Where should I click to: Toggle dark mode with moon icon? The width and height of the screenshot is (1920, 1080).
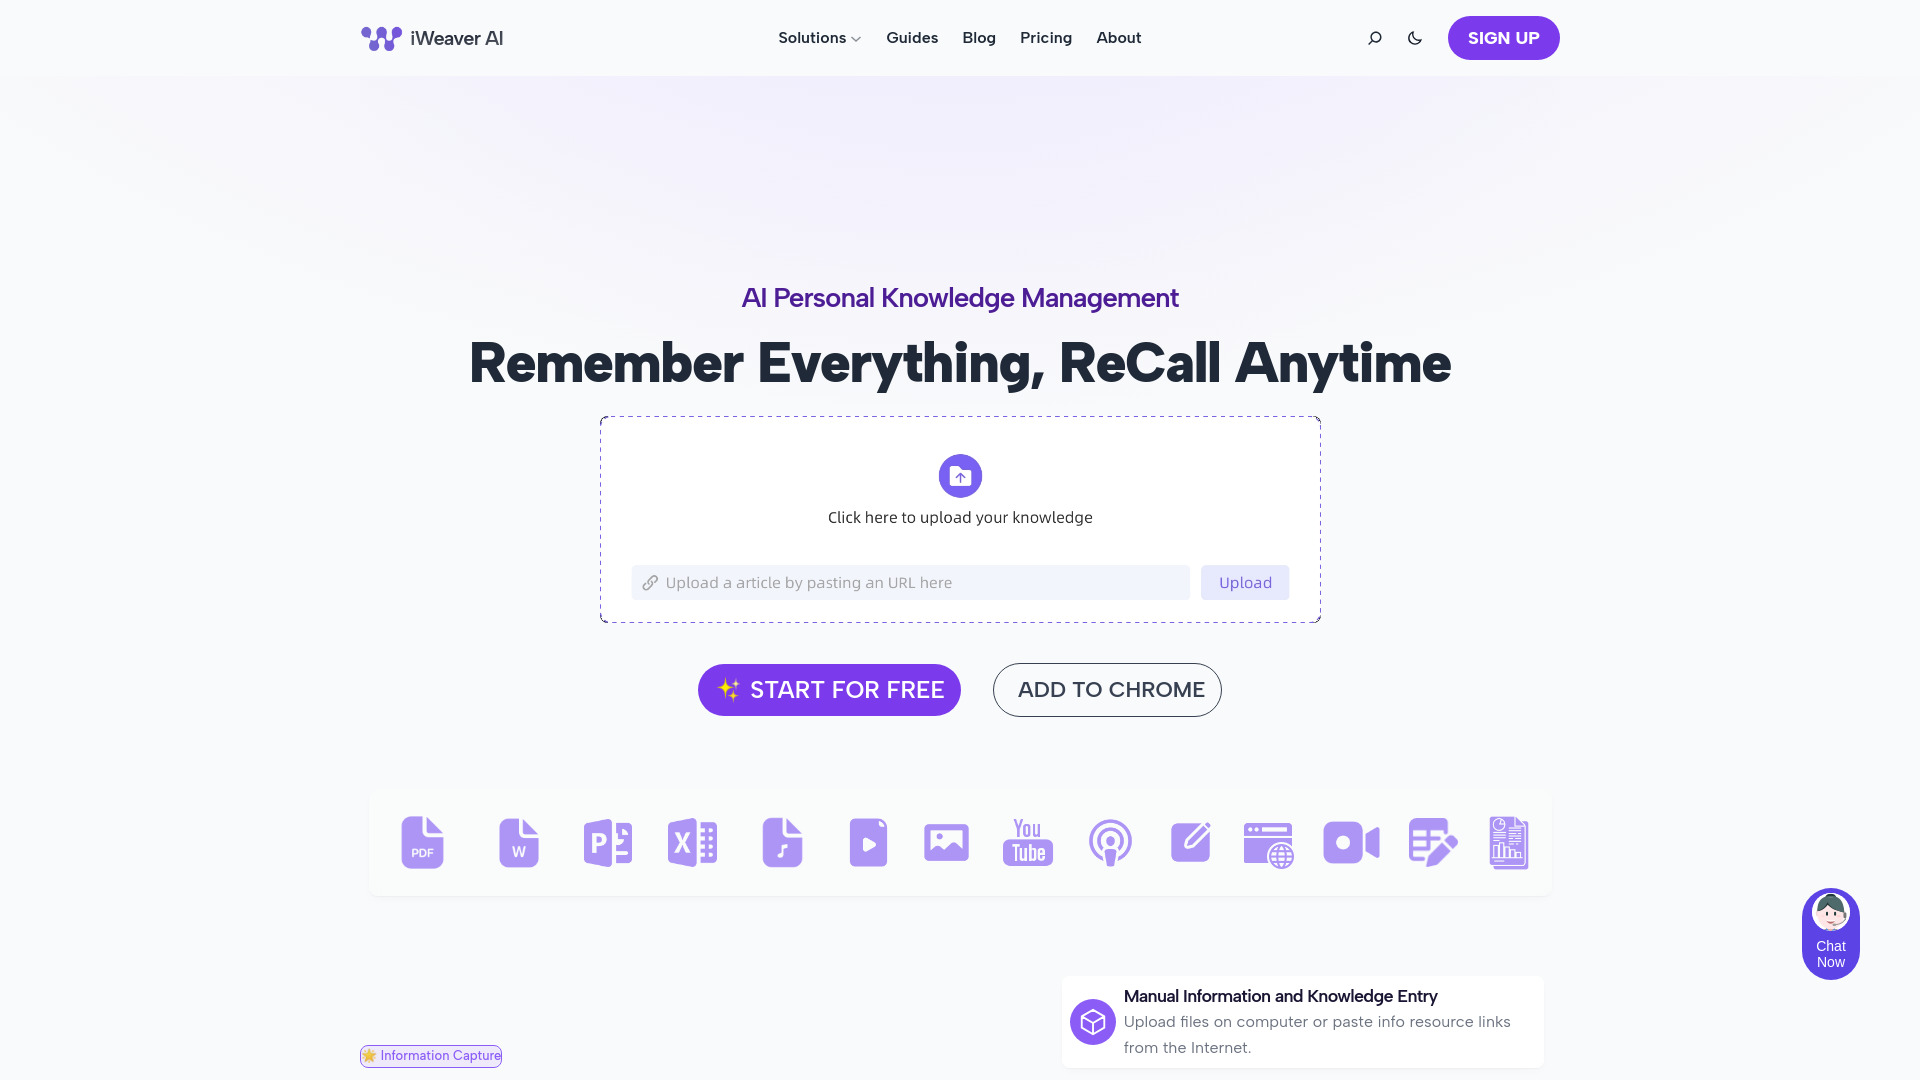[1415, 38]
